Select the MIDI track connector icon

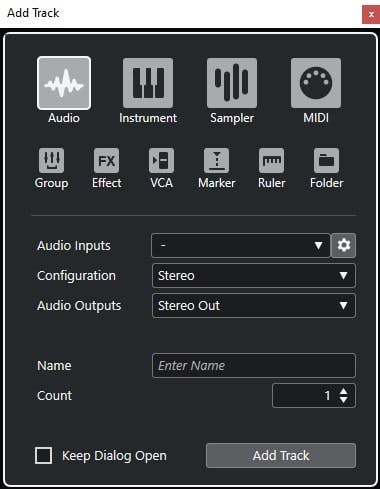[316, 83]
